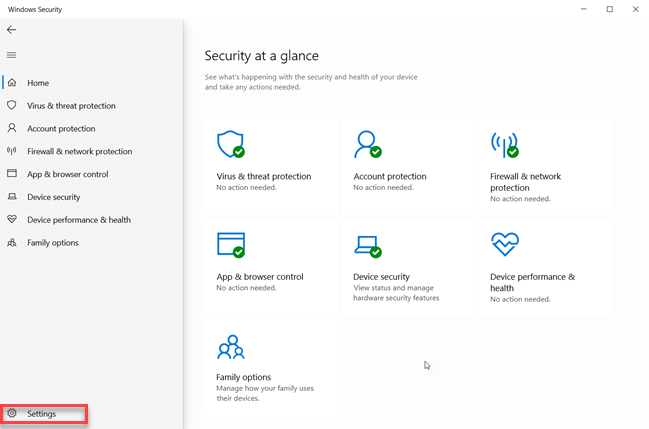Click the large antenna icon on Firewall tile
The image size is (649, 429).
(x=505, y=145)
